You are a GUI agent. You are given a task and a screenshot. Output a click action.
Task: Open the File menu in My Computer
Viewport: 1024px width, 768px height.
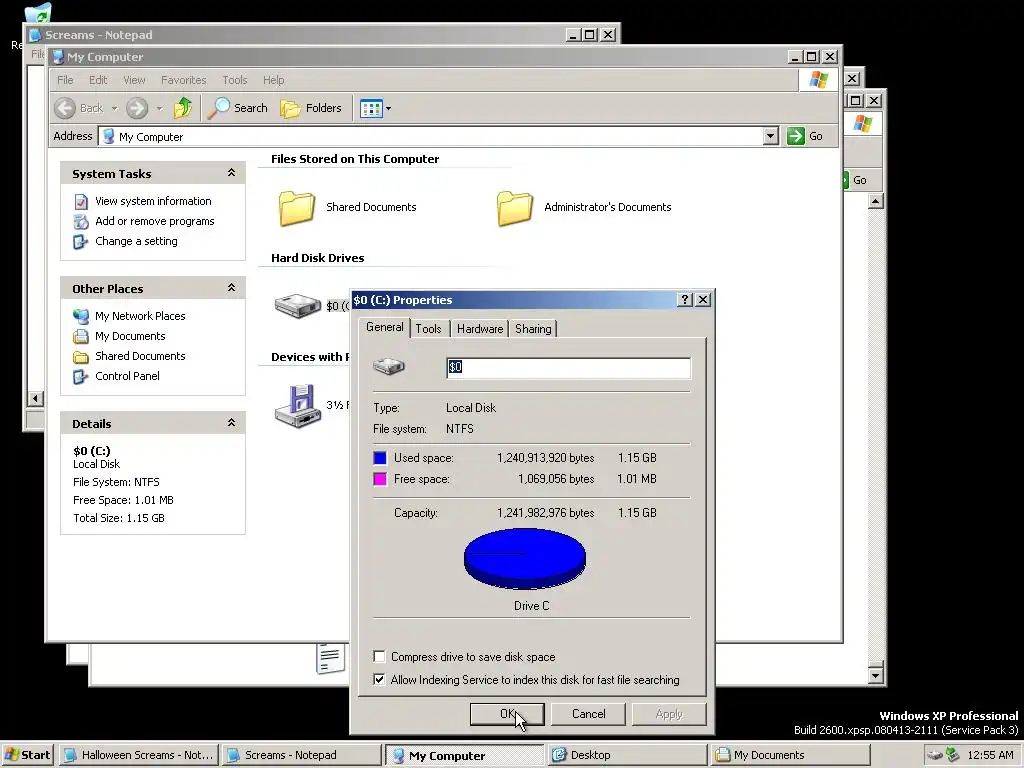[x=65, y=80]
